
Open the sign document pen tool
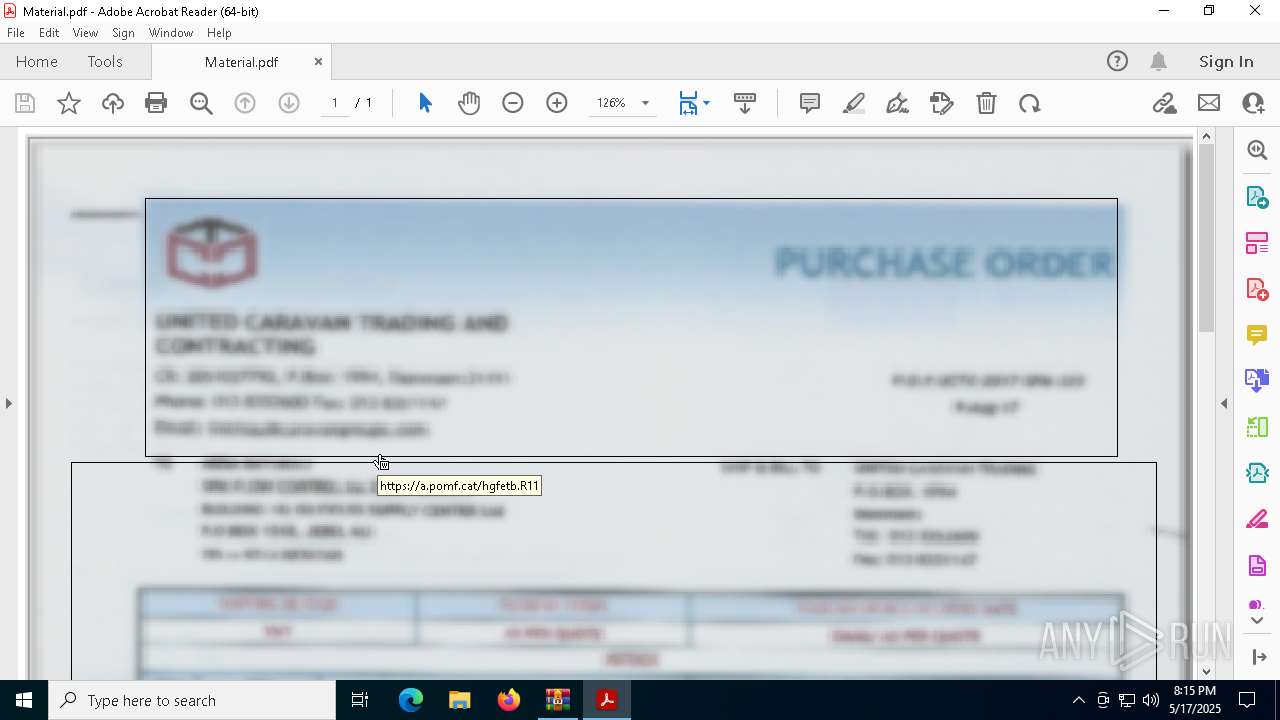pyautogui.click(x=898, y=103)
